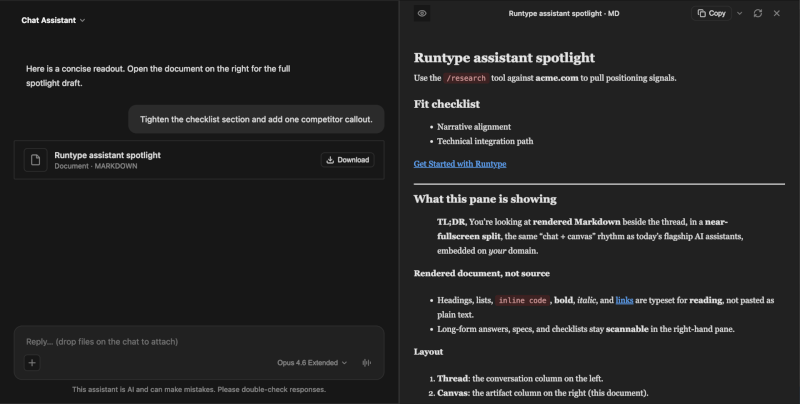Follow the Get Started with Runtype link

pyautogui.click(x=460, y=164)
